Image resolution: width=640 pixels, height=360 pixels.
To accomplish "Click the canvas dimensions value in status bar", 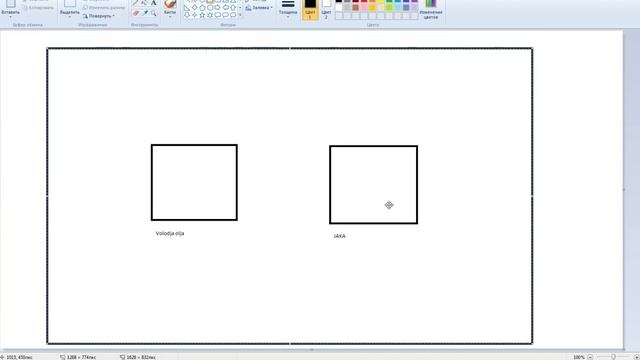I will point(140,357).
